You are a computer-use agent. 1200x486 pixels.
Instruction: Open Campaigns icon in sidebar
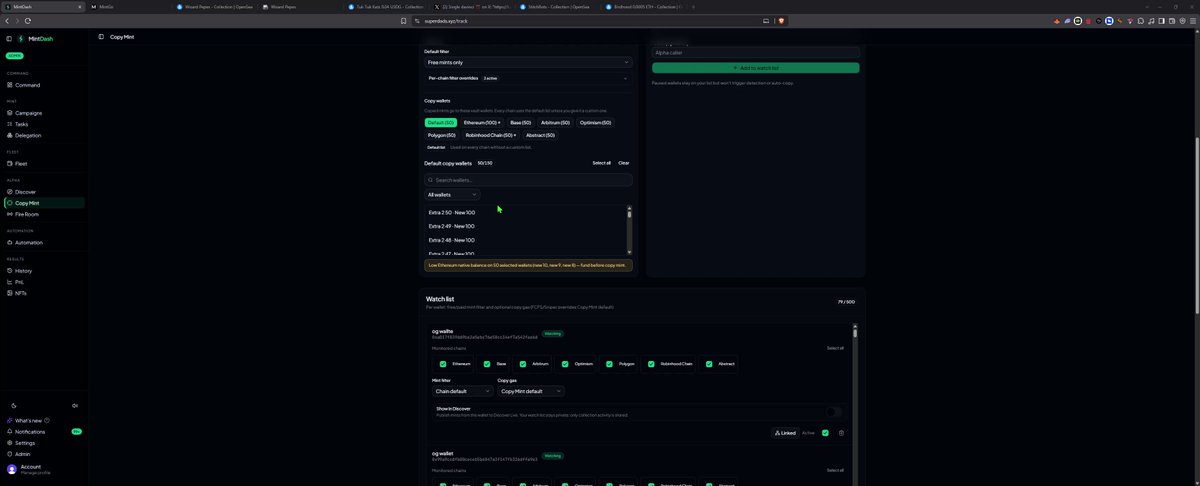point(9,113)
